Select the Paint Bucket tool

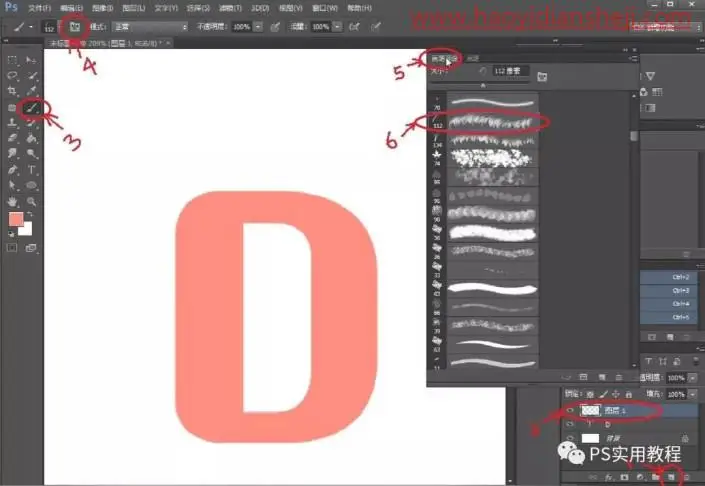click(31, 138)
